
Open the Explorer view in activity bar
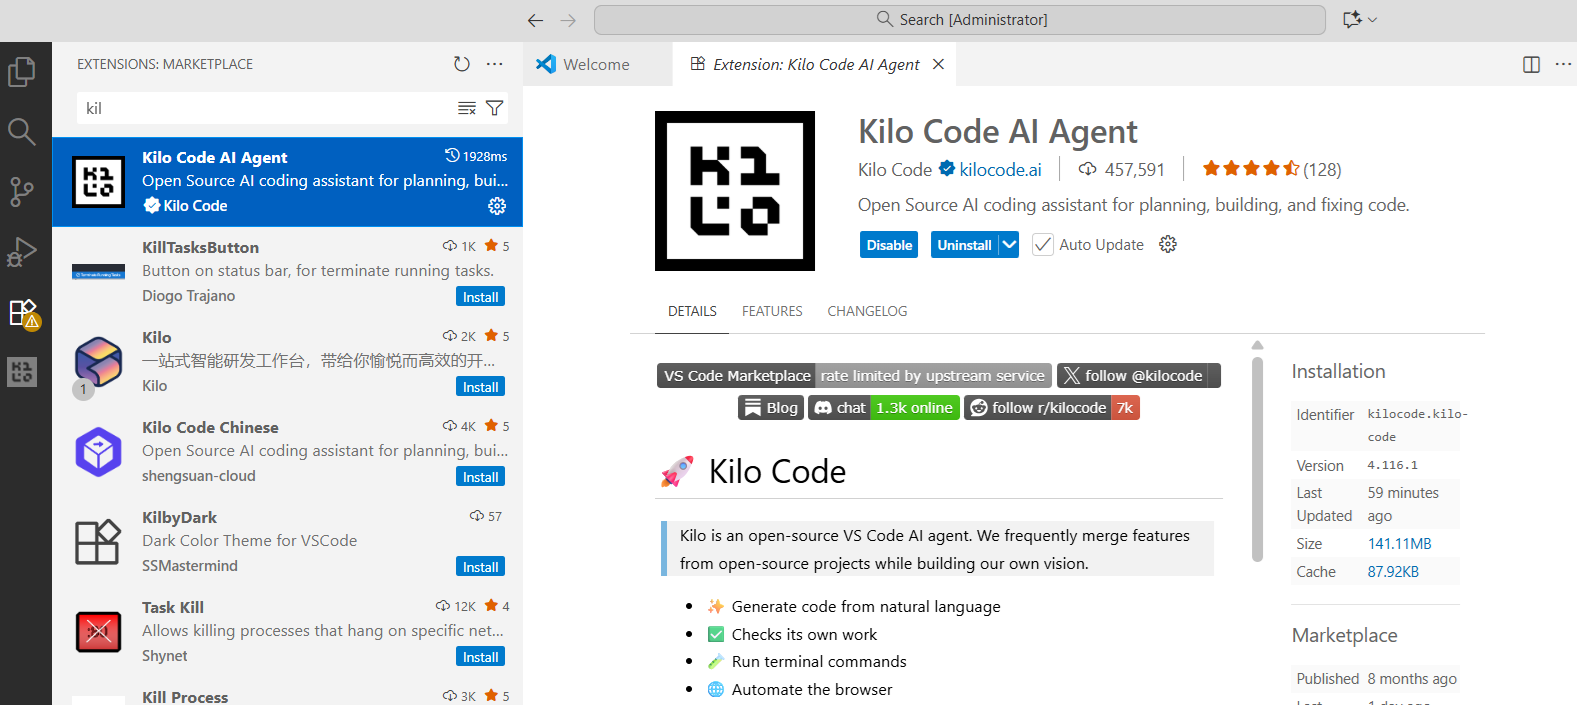click(x=22, y=71)
